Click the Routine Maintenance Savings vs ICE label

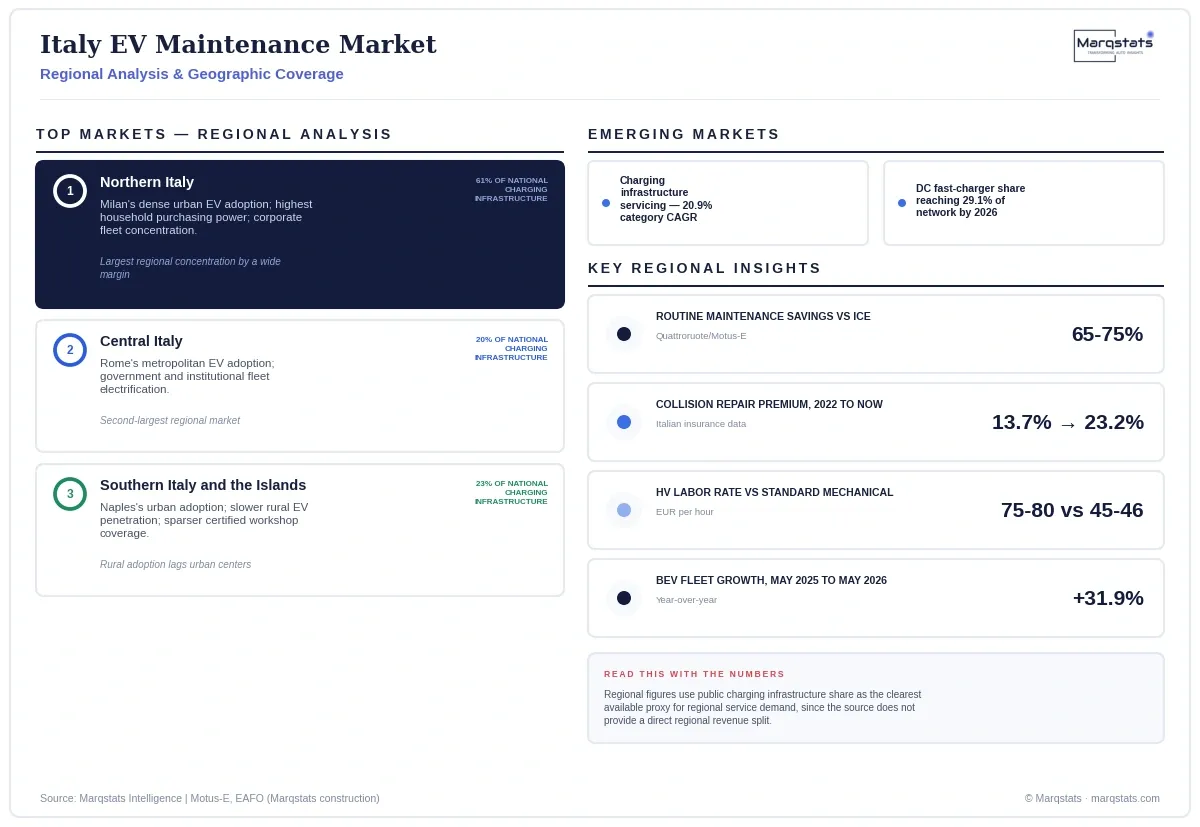763,316
